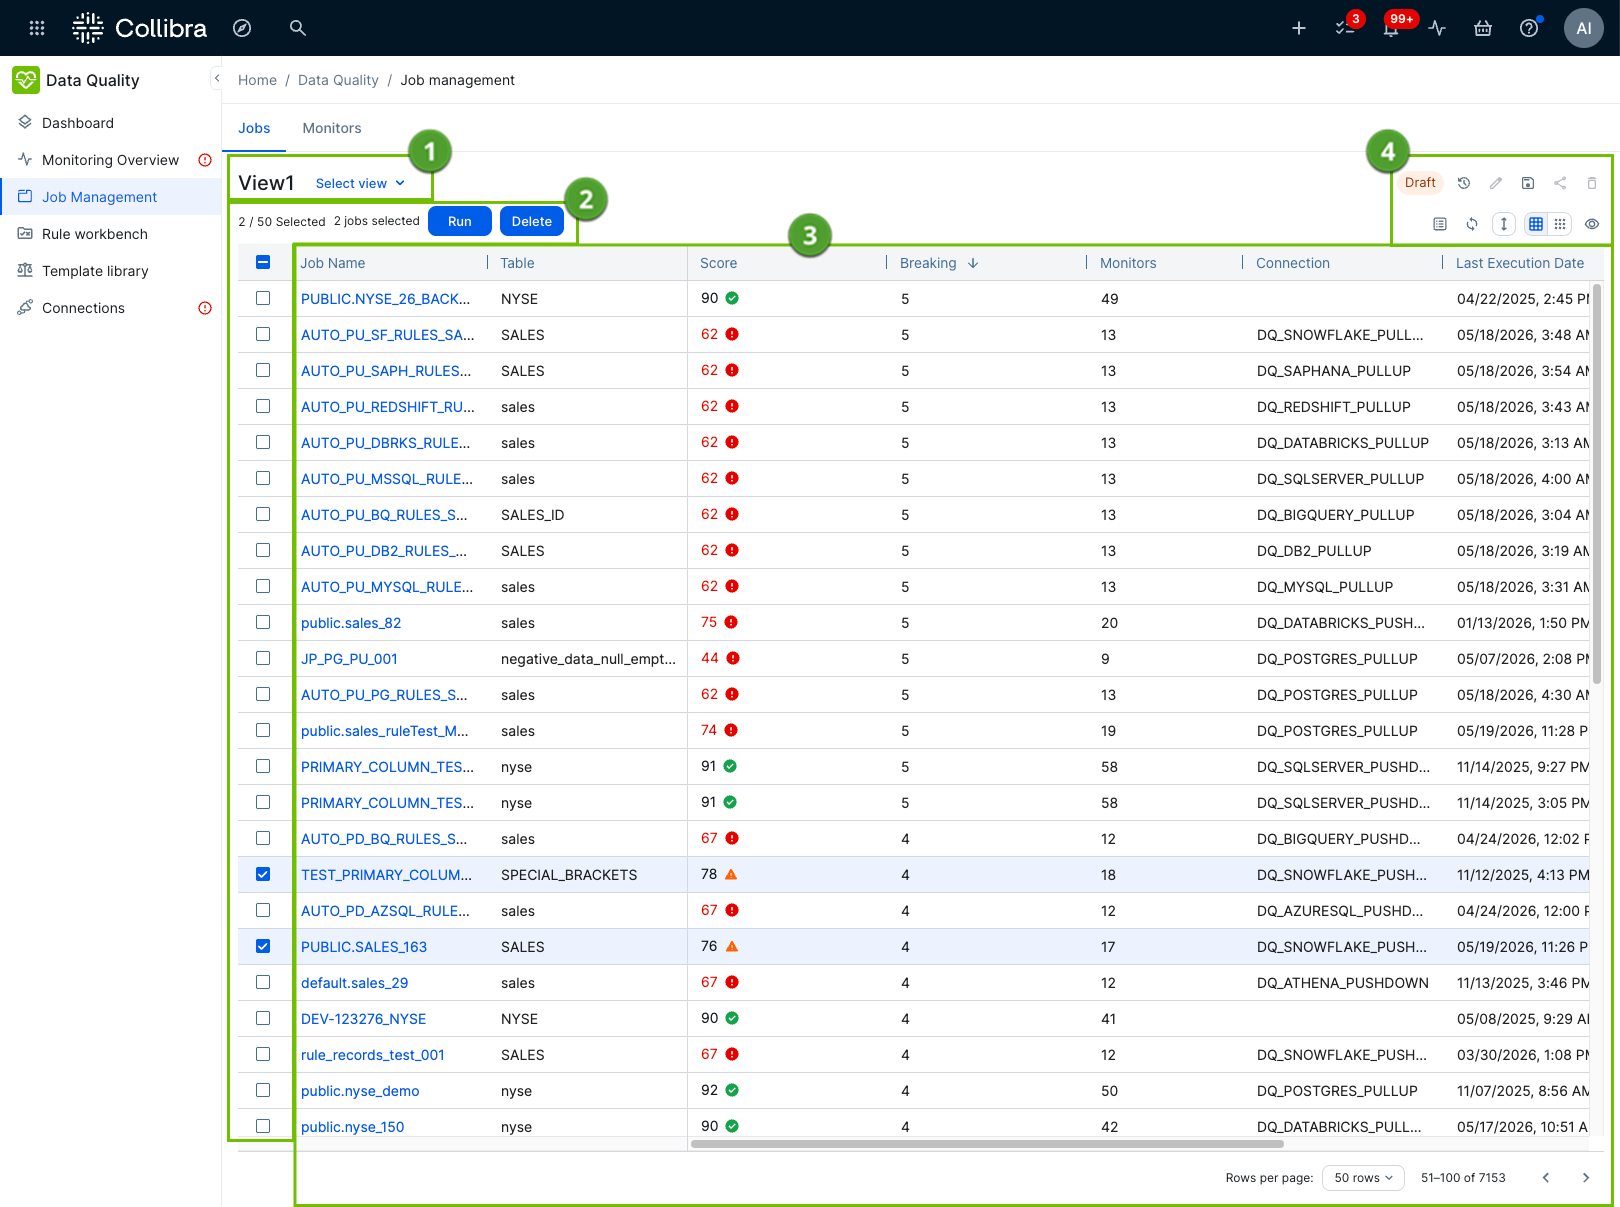Image resolution: width=1620 pixels, height=1207 pixels.
Task: Open the app launcher grid icon
Action: (x=37, y=28)
